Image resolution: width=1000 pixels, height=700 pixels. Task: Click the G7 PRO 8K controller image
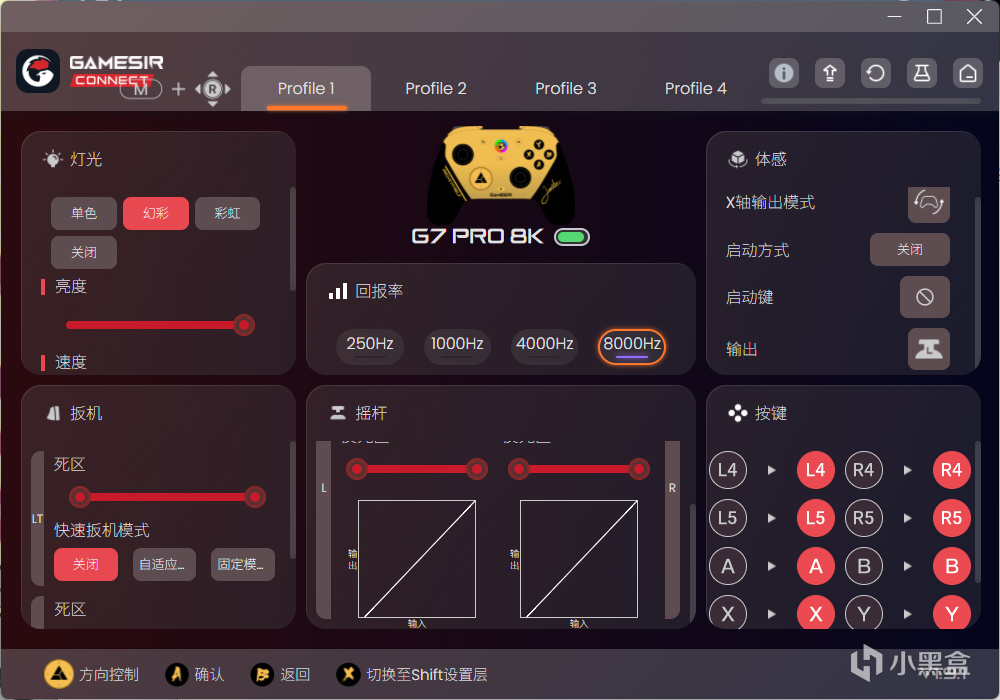(x=501, y=173)
